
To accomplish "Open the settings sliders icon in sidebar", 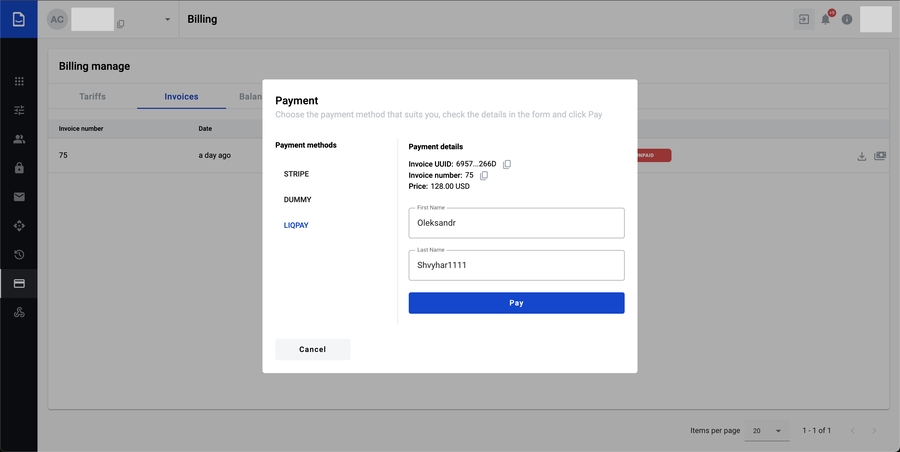I will (19, 110).
